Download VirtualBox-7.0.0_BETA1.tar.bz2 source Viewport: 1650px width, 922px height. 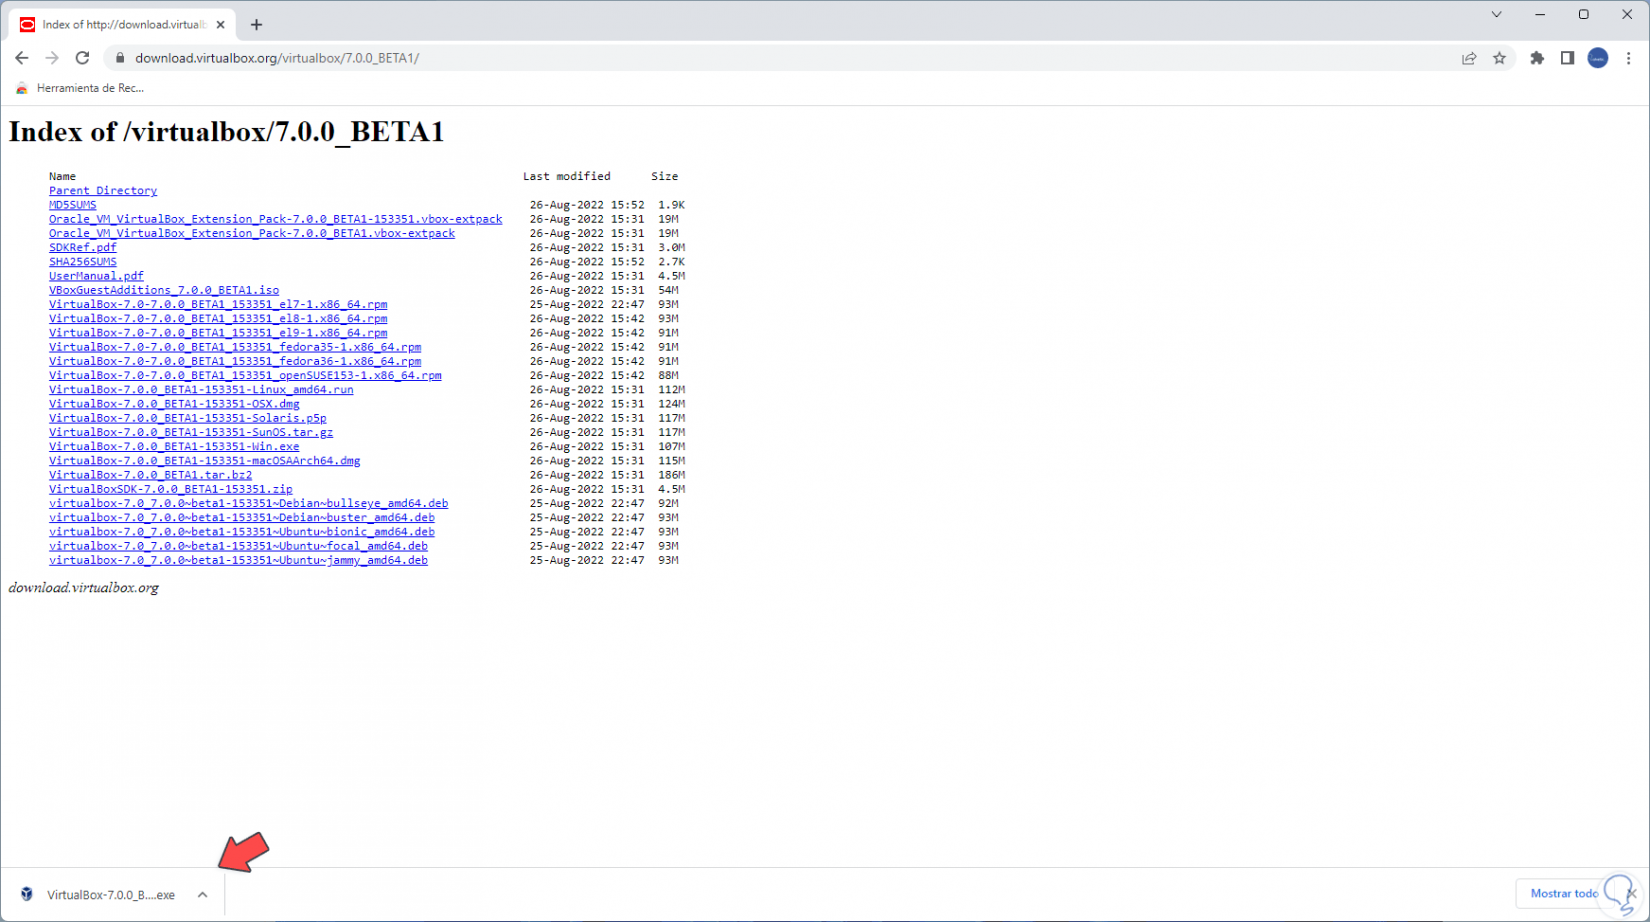[x=150, y=476]
